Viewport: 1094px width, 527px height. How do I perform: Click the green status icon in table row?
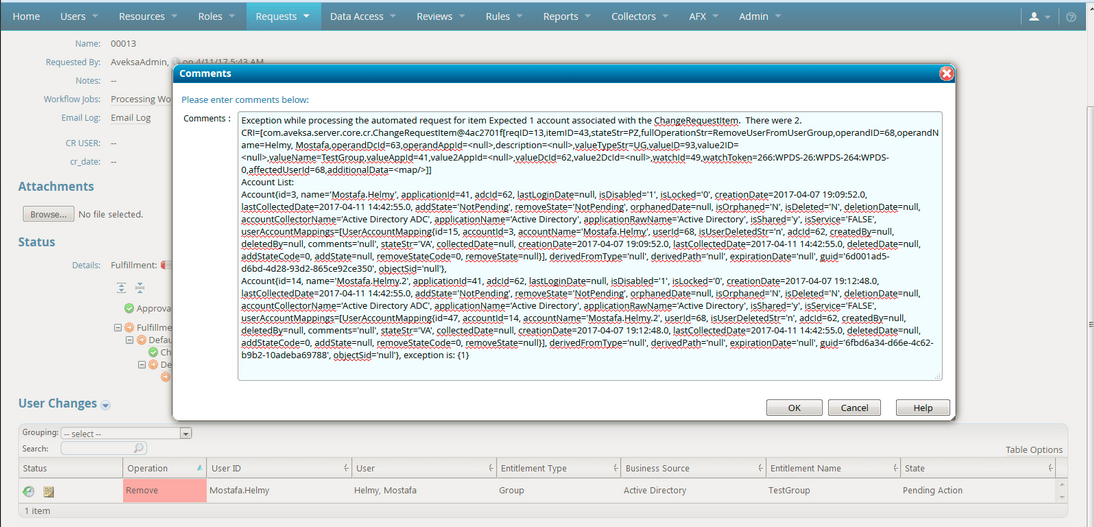[29, 491]
